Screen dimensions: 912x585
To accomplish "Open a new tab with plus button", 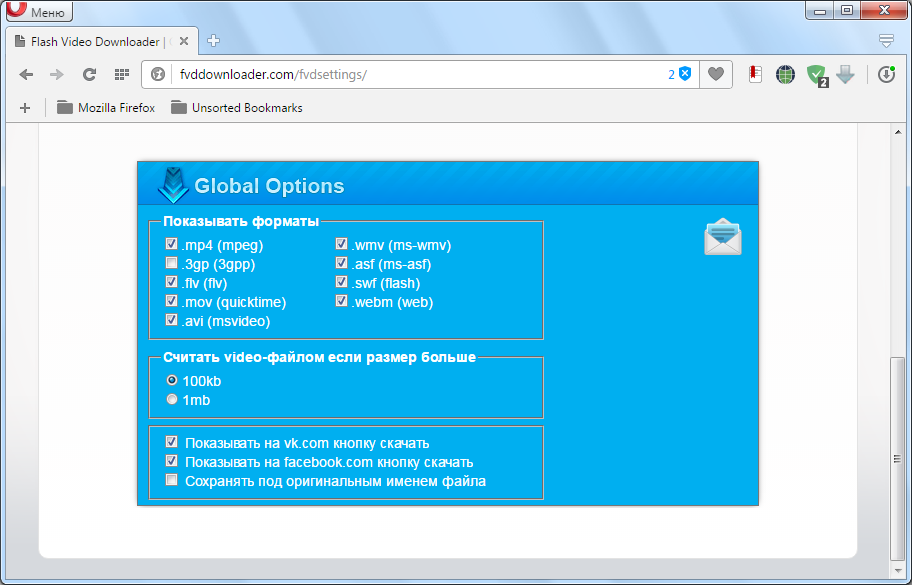I will (x=213, y=41).
